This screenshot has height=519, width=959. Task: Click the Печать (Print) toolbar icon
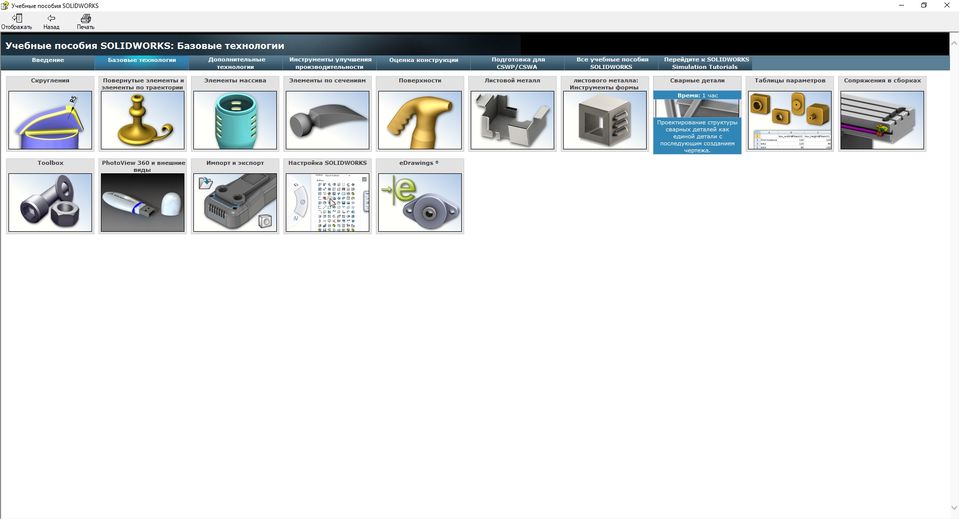tap(85, 18)
